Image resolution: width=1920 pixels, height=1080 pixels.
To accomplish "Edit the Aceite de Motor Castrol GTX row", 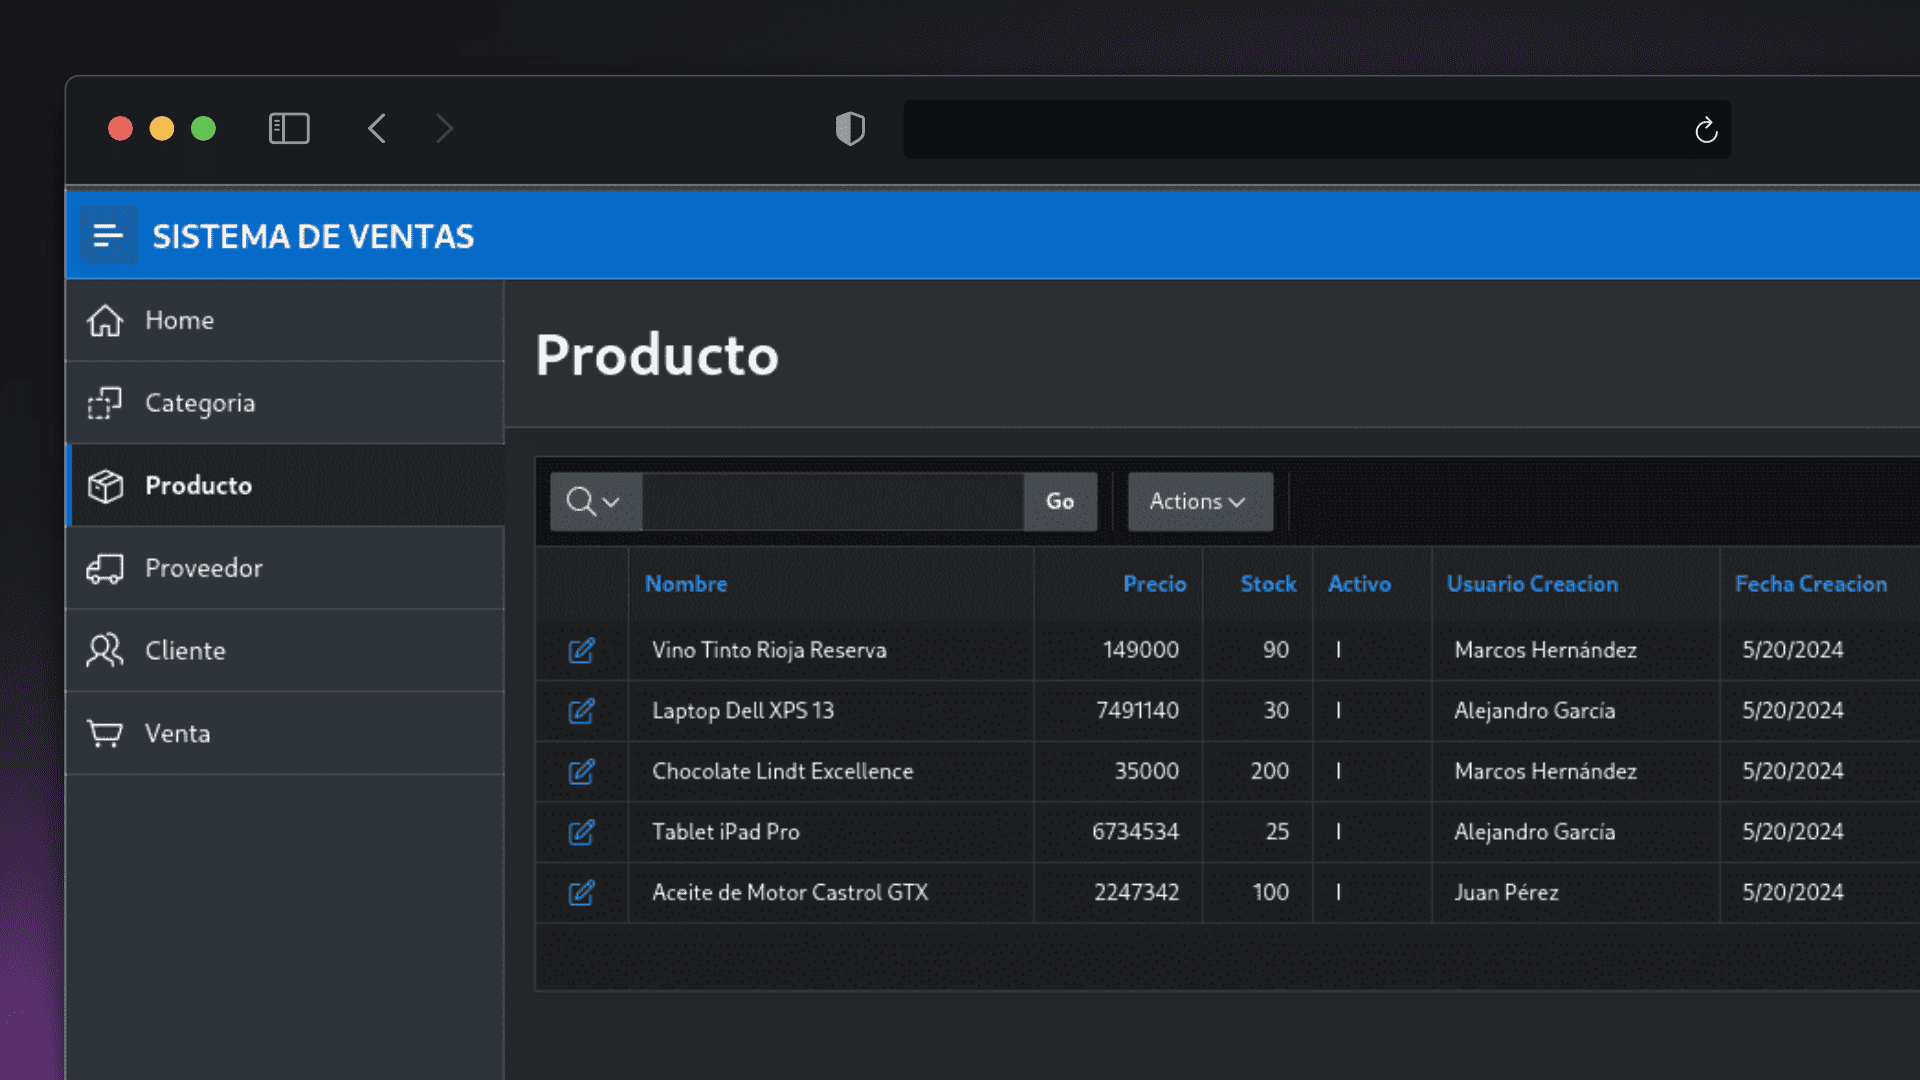I will [582, 892].
